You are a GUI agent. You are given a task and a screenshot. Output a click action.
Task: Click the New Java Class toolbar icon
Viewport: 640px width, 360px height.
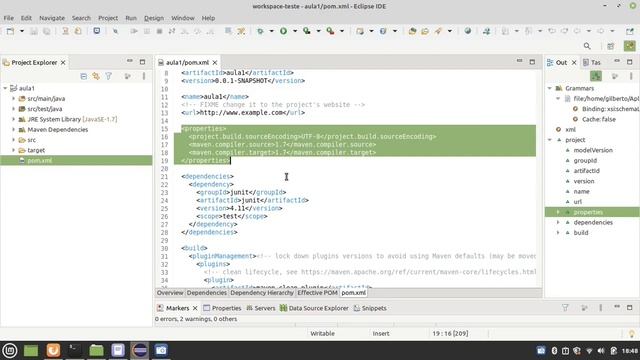coord(383,31)
